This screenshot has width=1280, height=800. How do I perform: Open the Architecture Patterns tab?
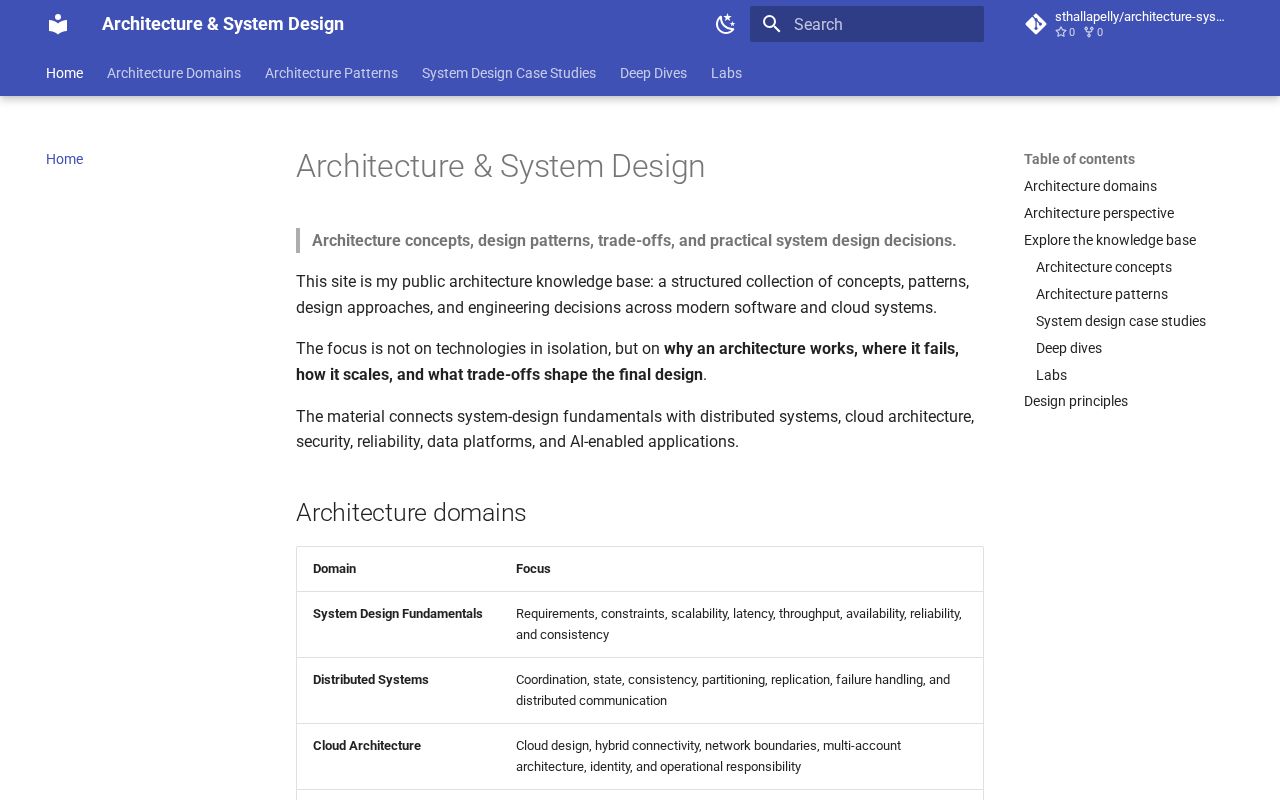(x=331, y=73)
